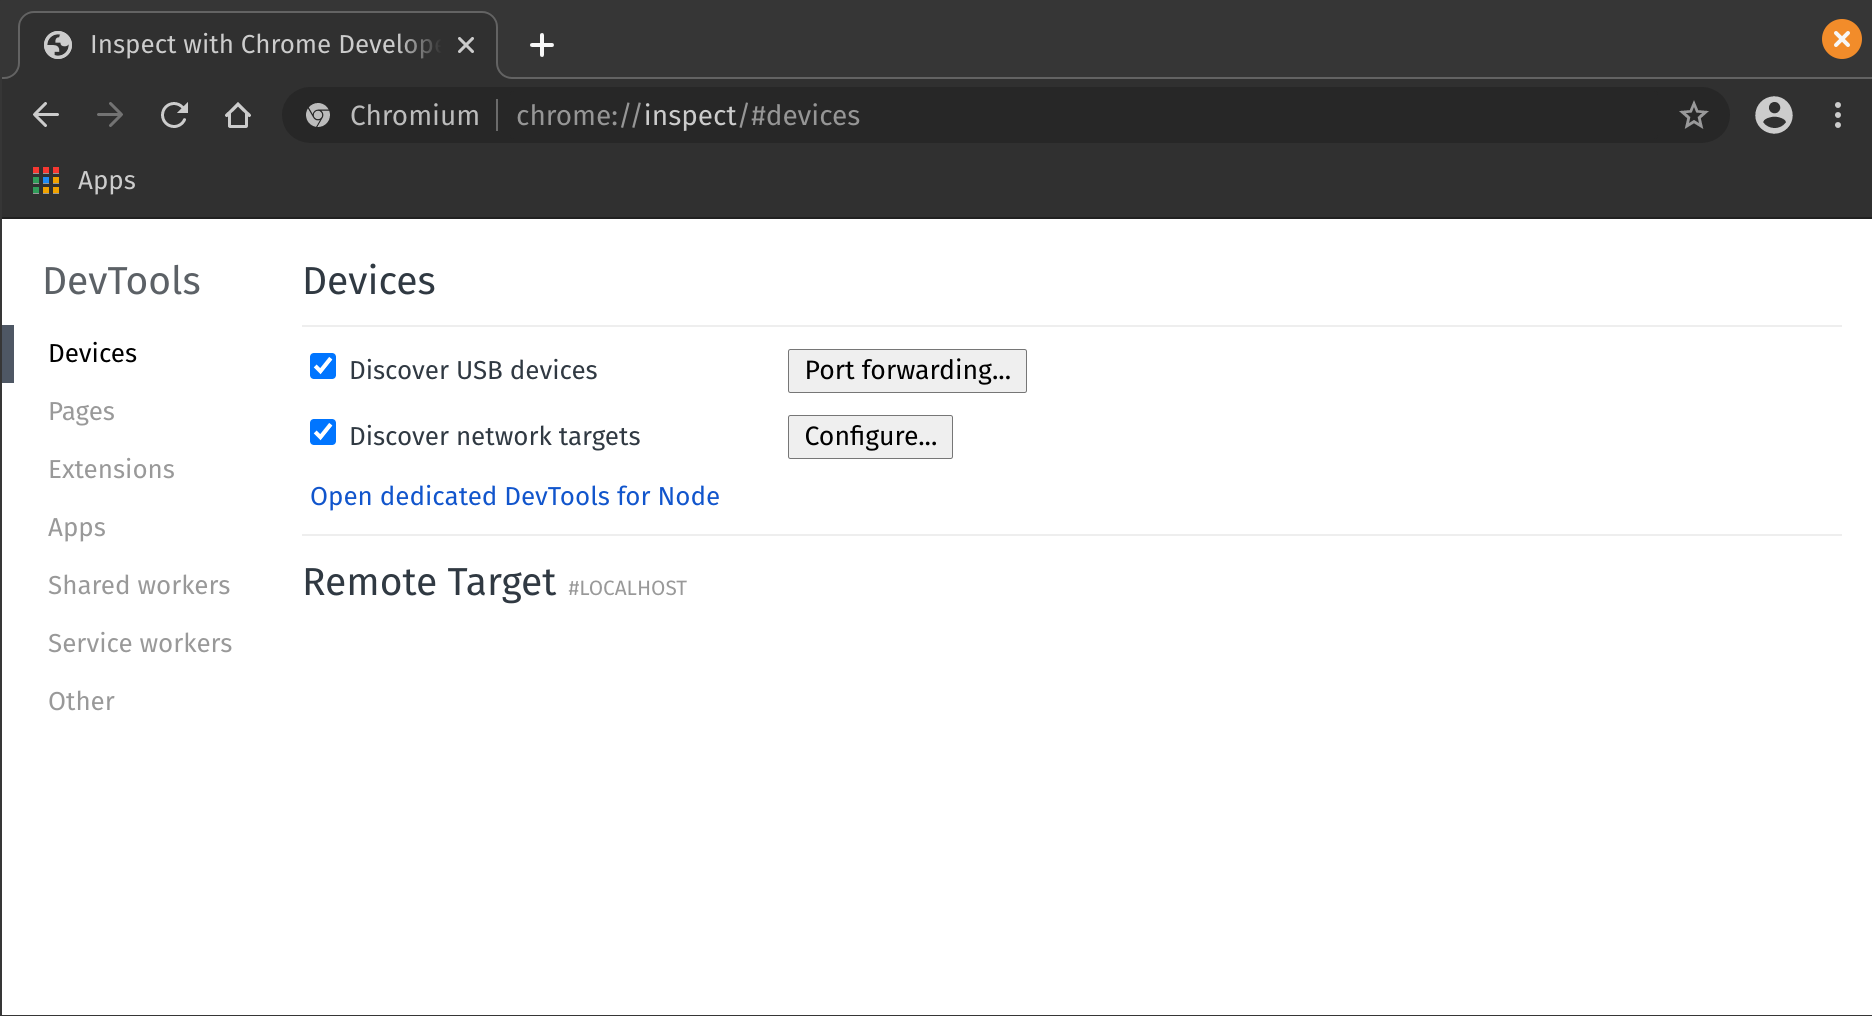
Task: Open the Port forwarding dialog
Action: click(x=907, y=371)
